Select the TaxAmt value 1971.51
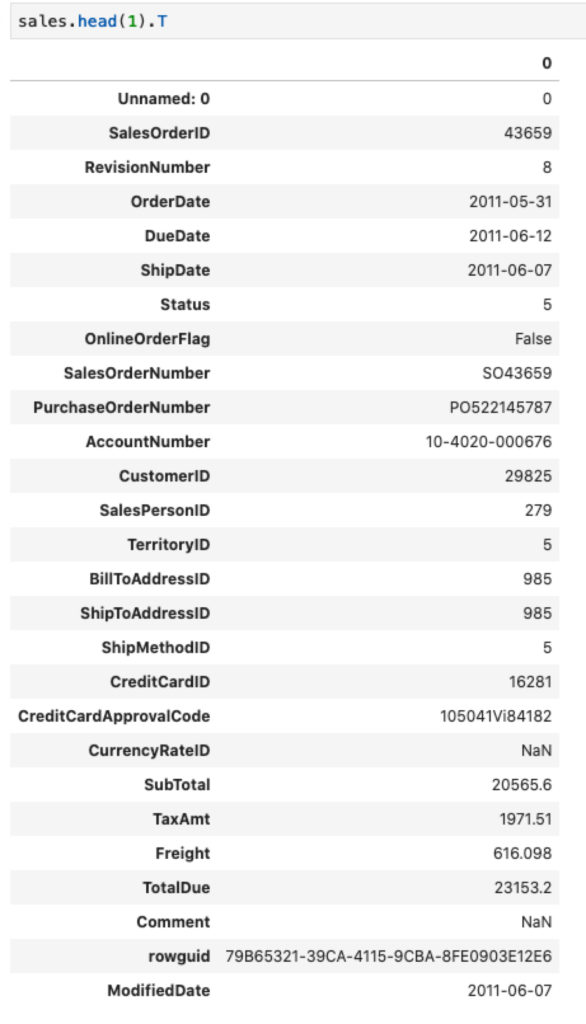Viewport: 586px width, 1024px height. (526, 819)
